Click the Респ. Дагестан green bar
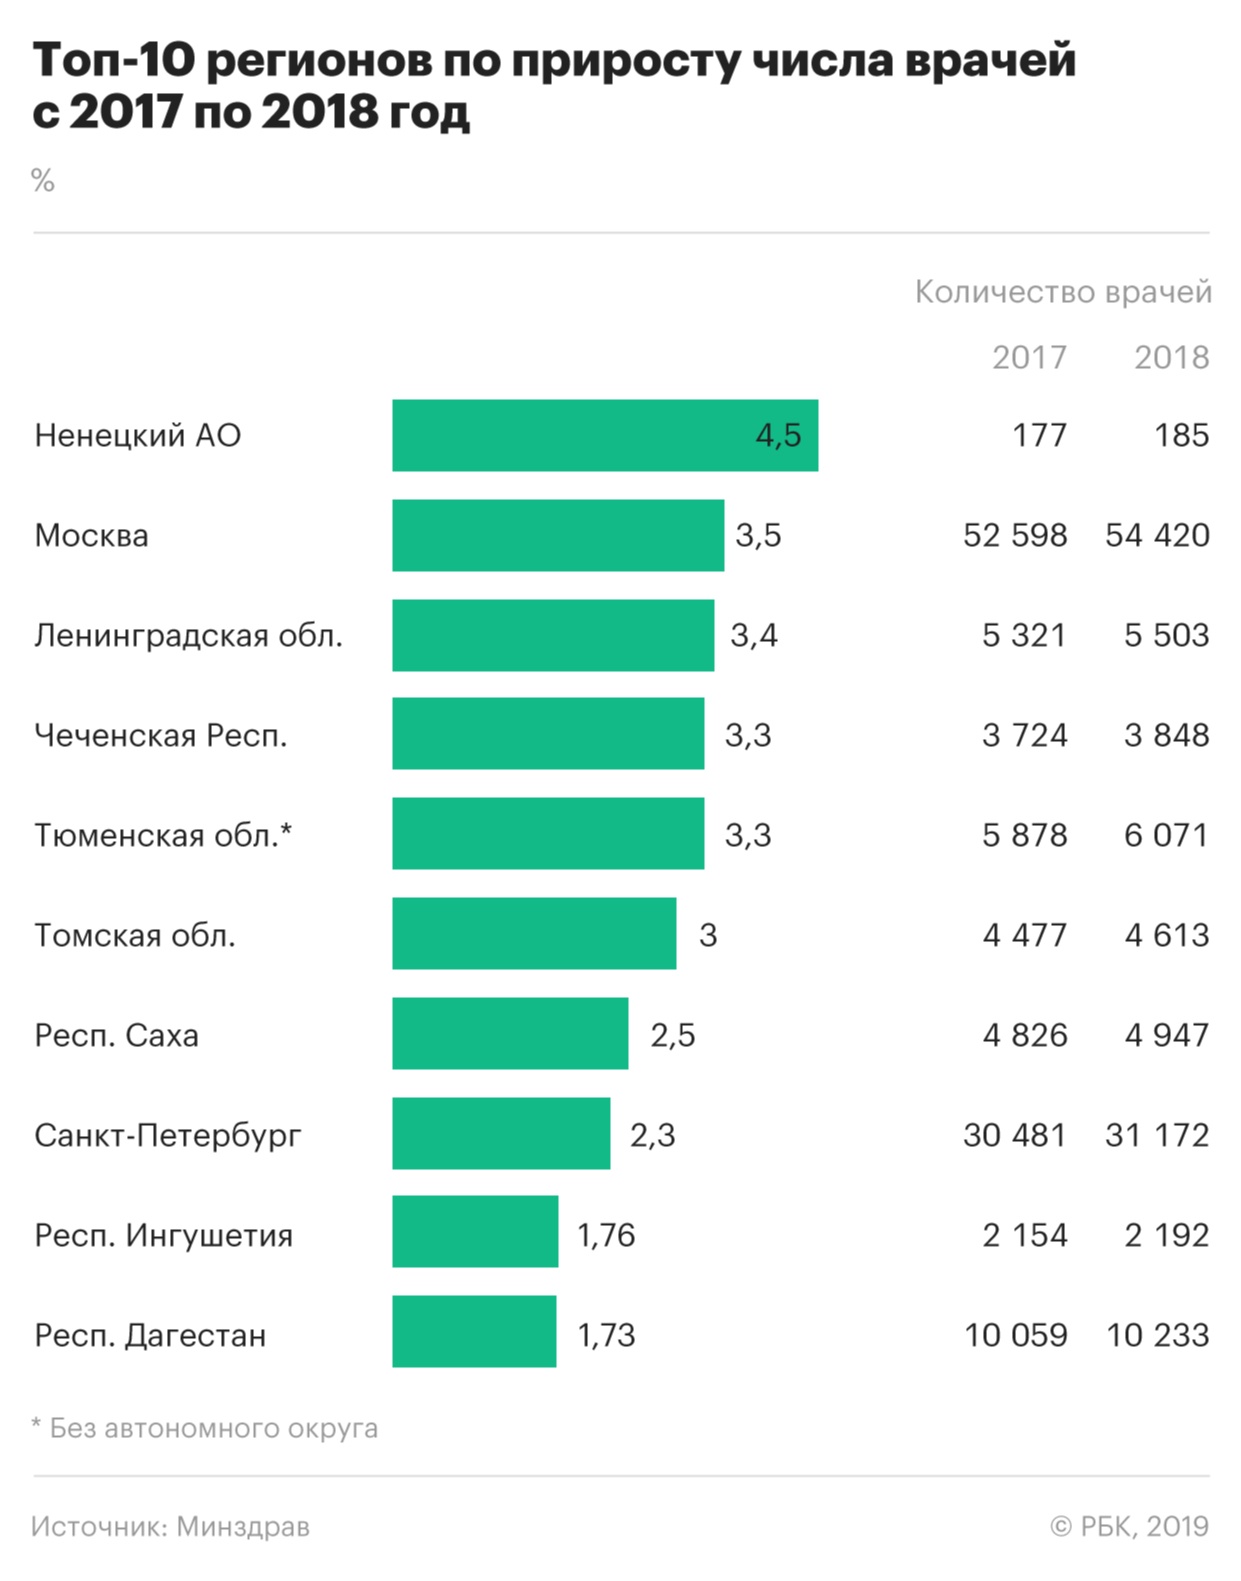 click(473, 1332)
